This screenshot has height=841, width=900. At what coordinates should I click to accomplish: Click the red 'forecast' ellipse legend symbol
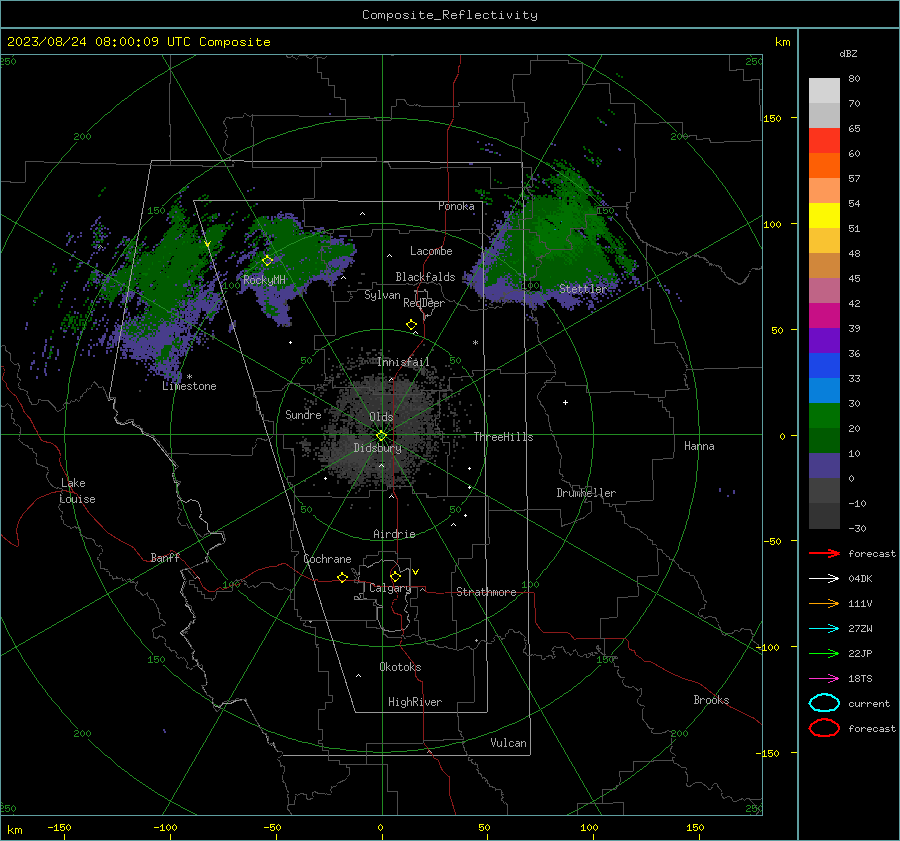pyautogui.click(x=824, y=728)
